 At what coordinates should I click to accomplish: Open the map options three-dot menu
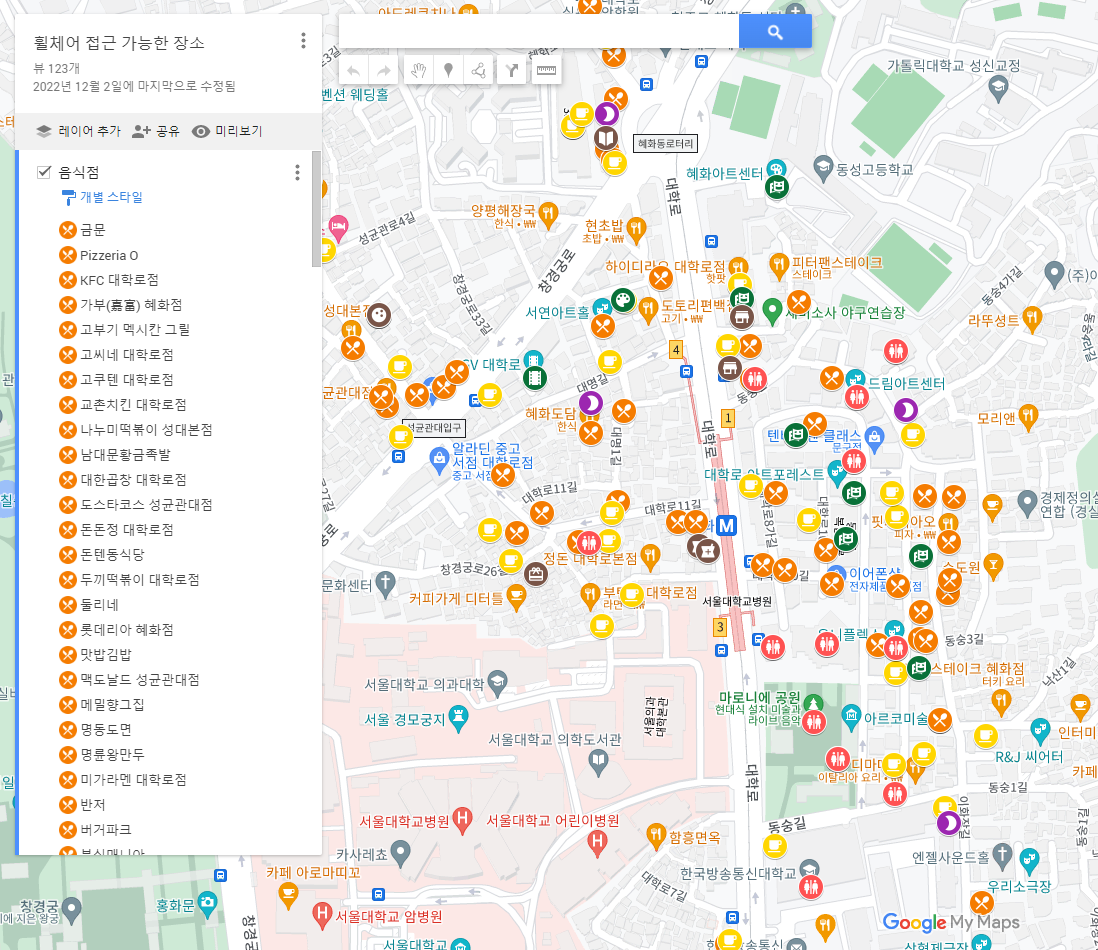pos(303,41)
